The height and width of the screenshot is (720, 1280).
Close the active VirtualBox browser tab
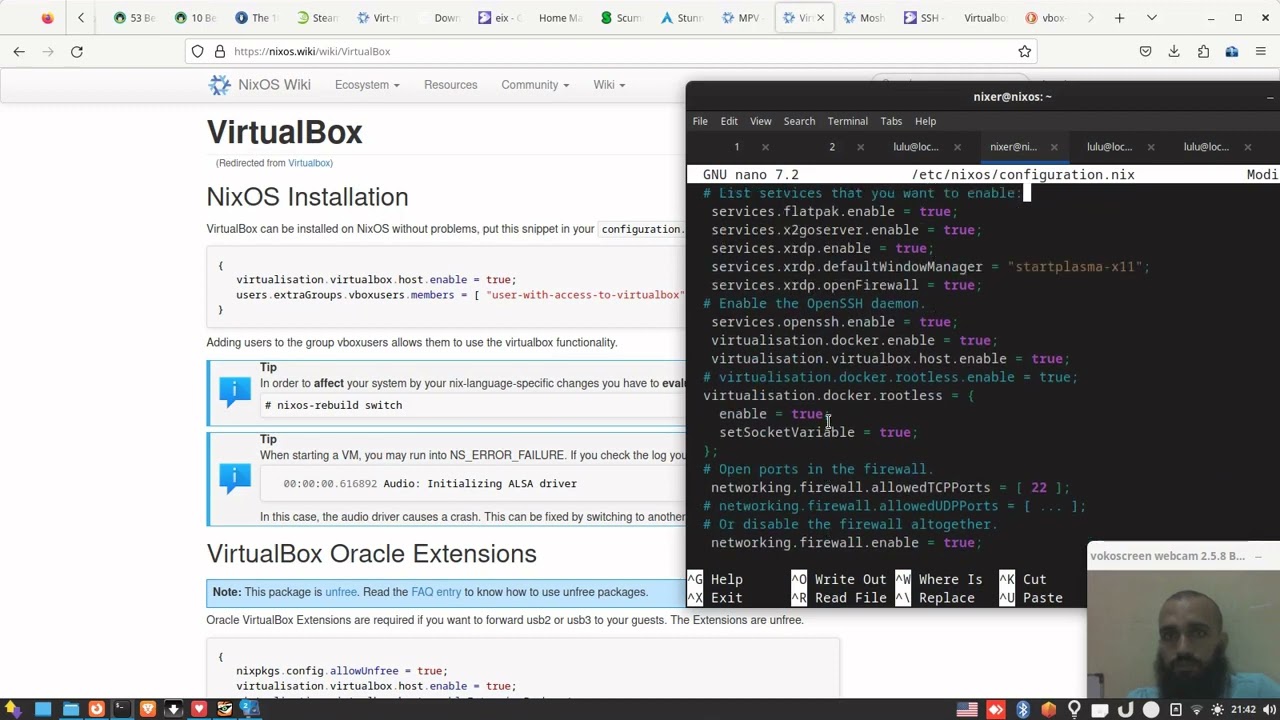pos(820,18)
